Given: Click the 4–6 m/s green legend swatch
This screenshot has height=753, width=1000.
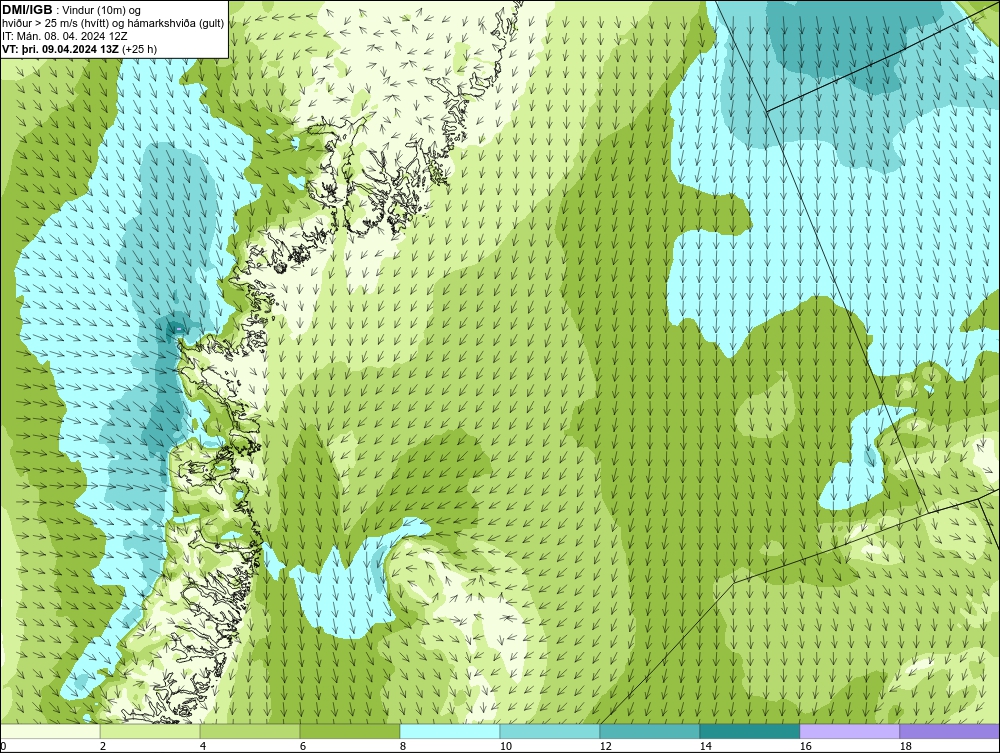Looking at the screenshot, I should click(250, 731).
